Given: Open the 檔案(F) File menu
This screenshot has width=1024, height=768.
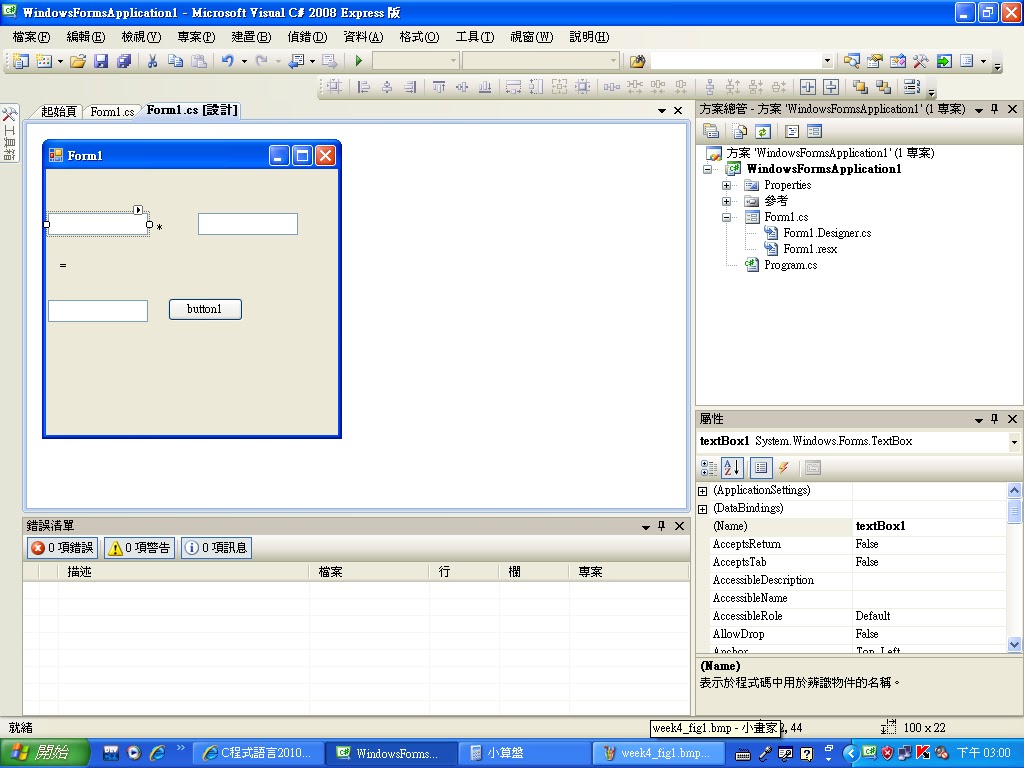Looking at the screenshot, I should (x=31, y=37).
